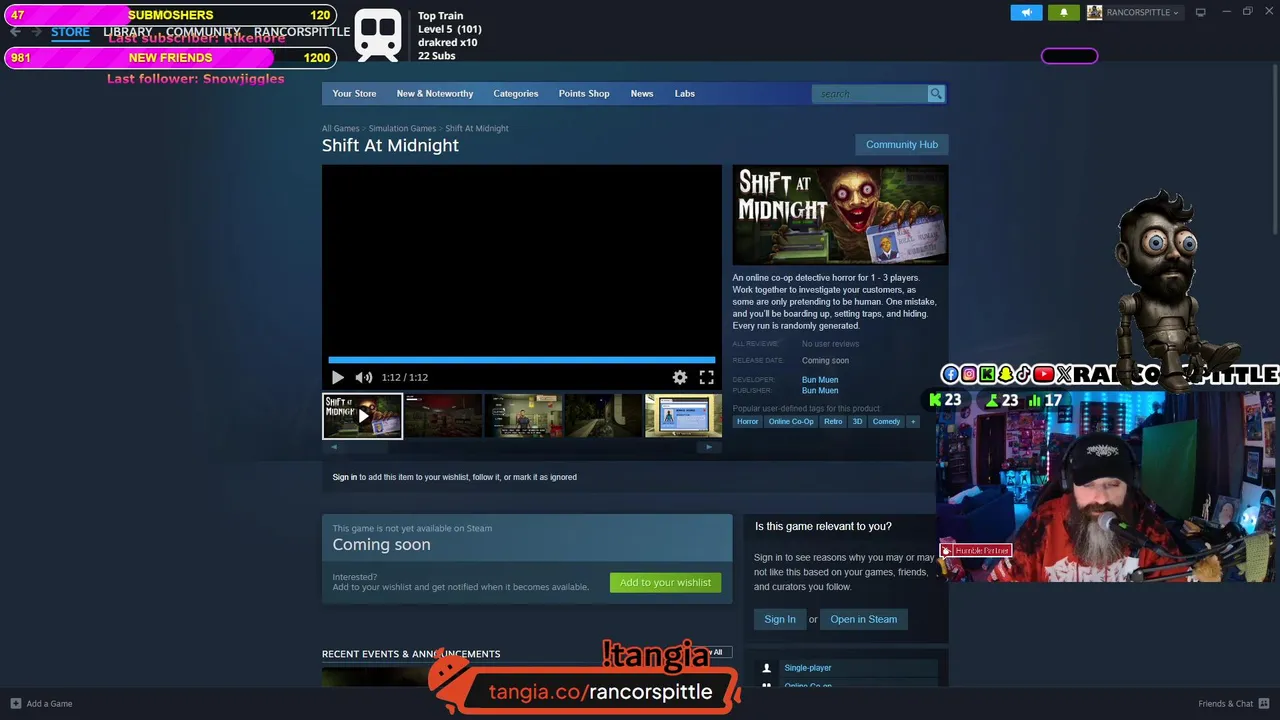Image resolution: width=1280 pixels, height=720 pixels.
Task: Click the Sign in wishlist link
Action: click(344, 477)
